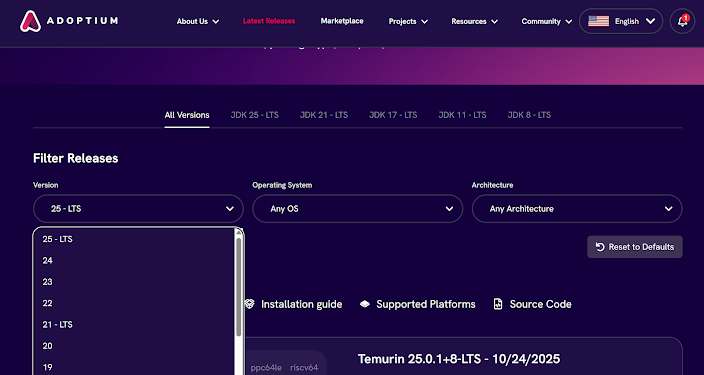The image size is (704, 375).
Task: Collapse the Version 25 - LTS dropdown
Action: 138,208
